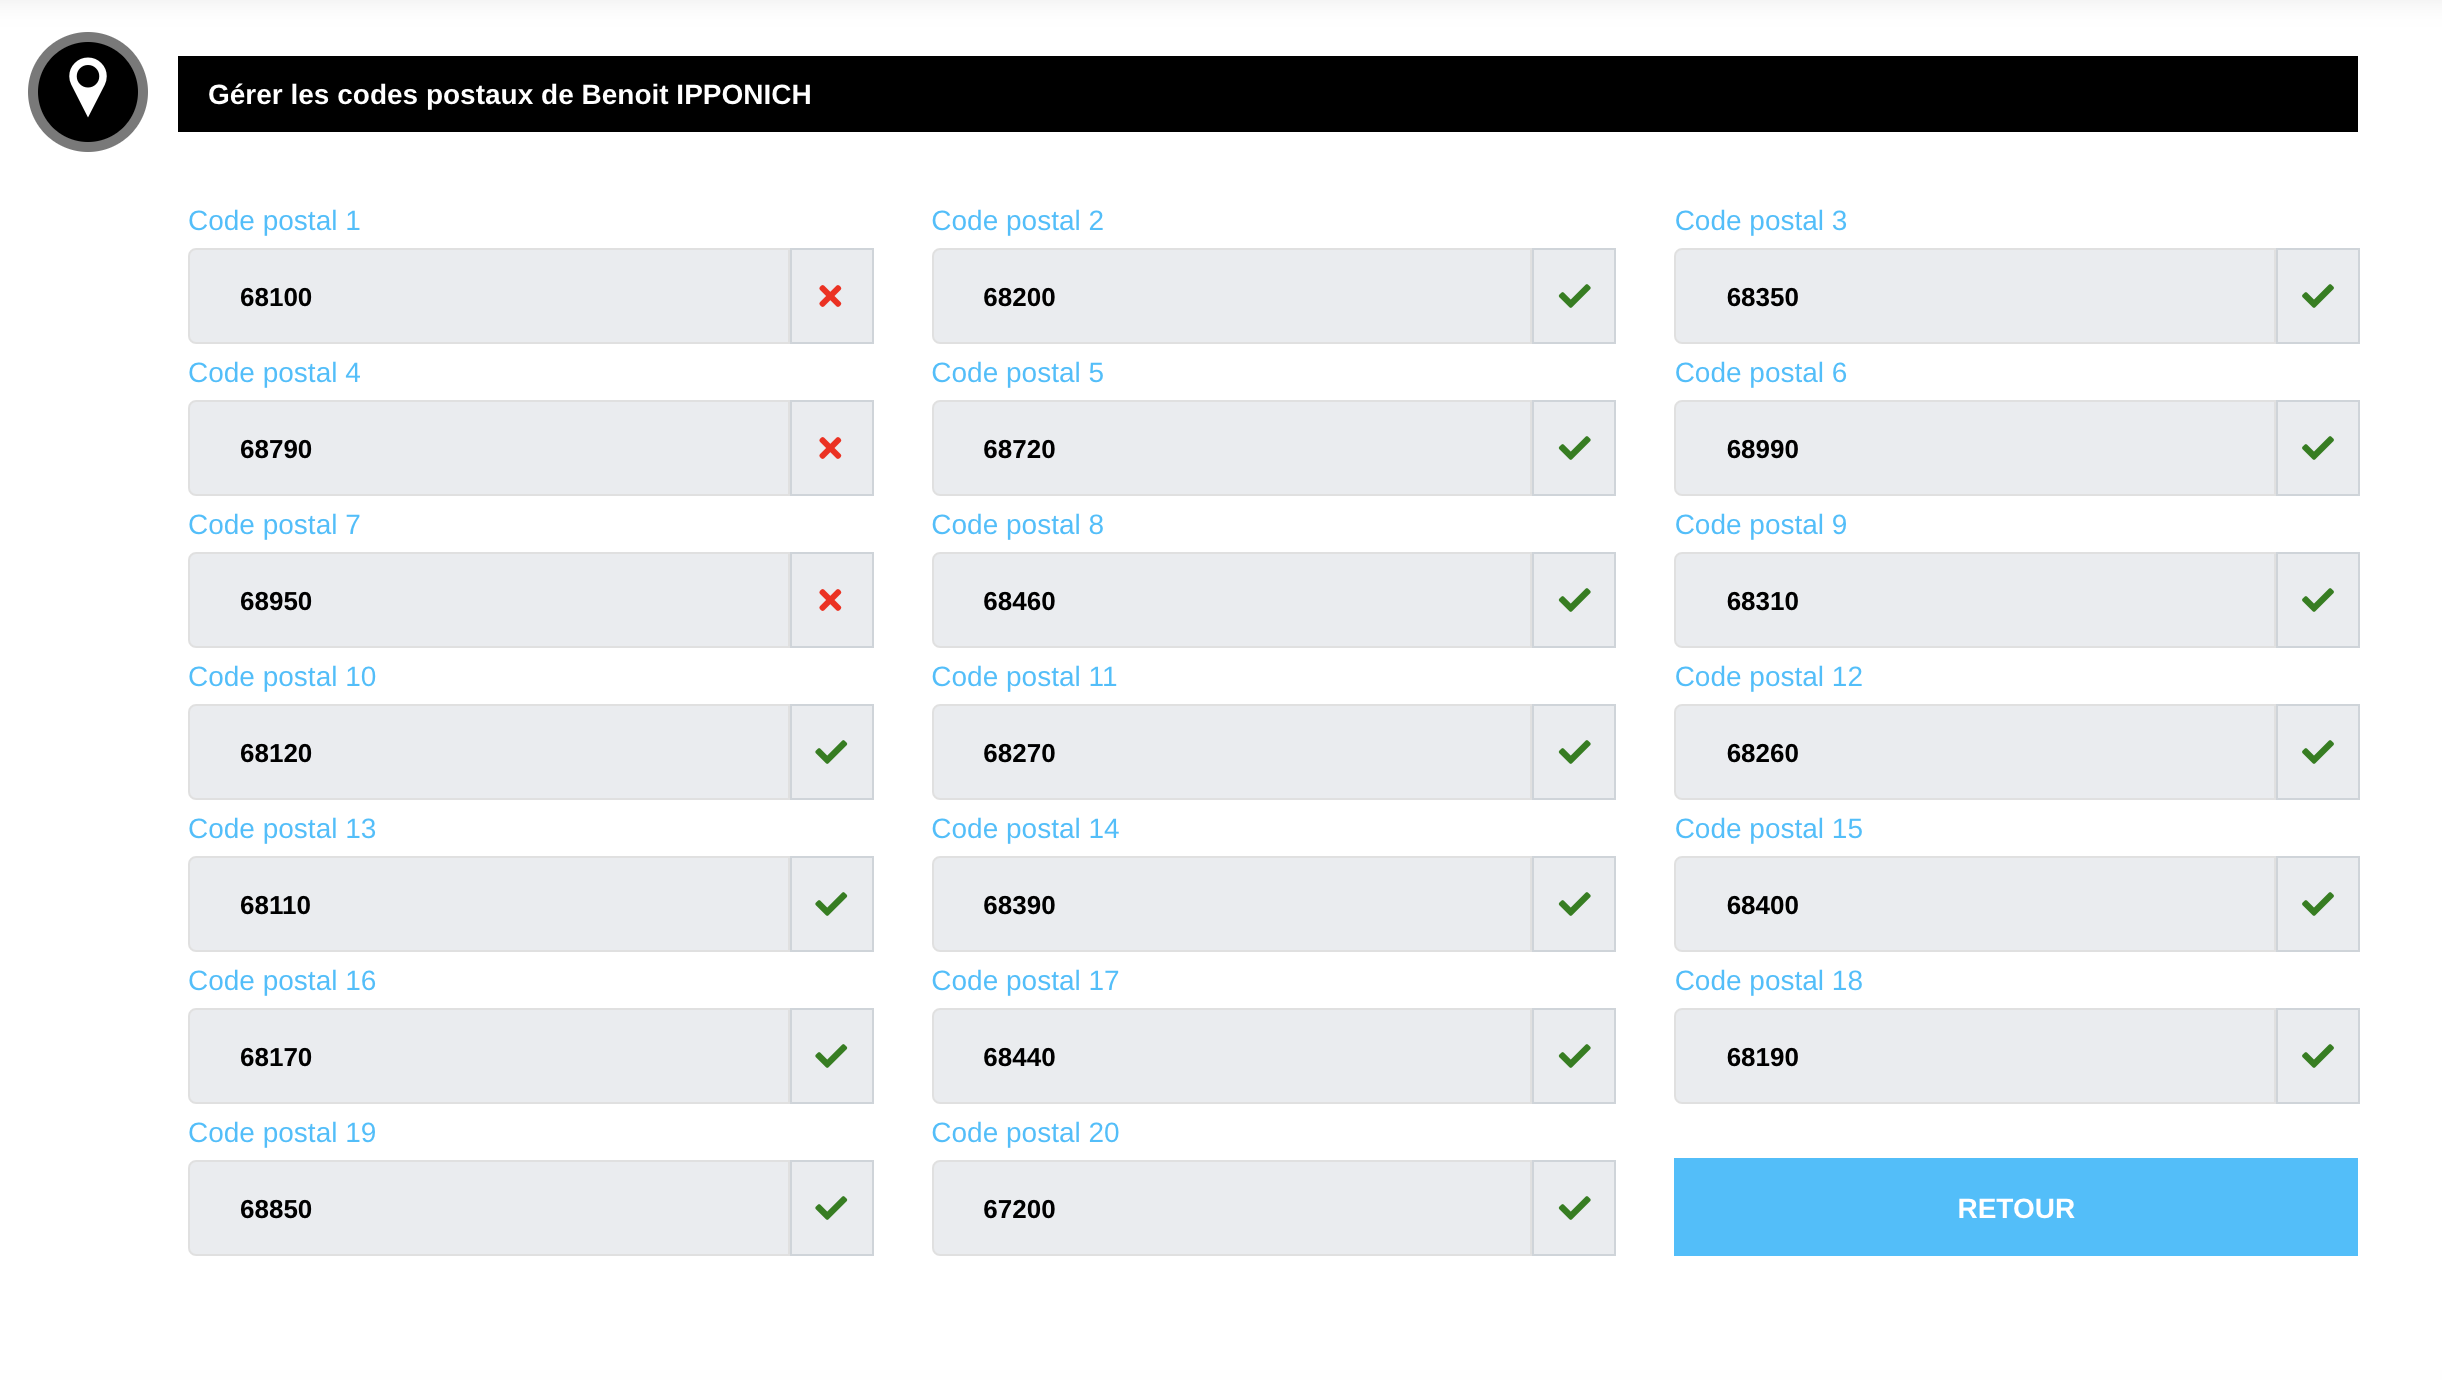Click the green check next to 68350

(x=2317, y=296)
